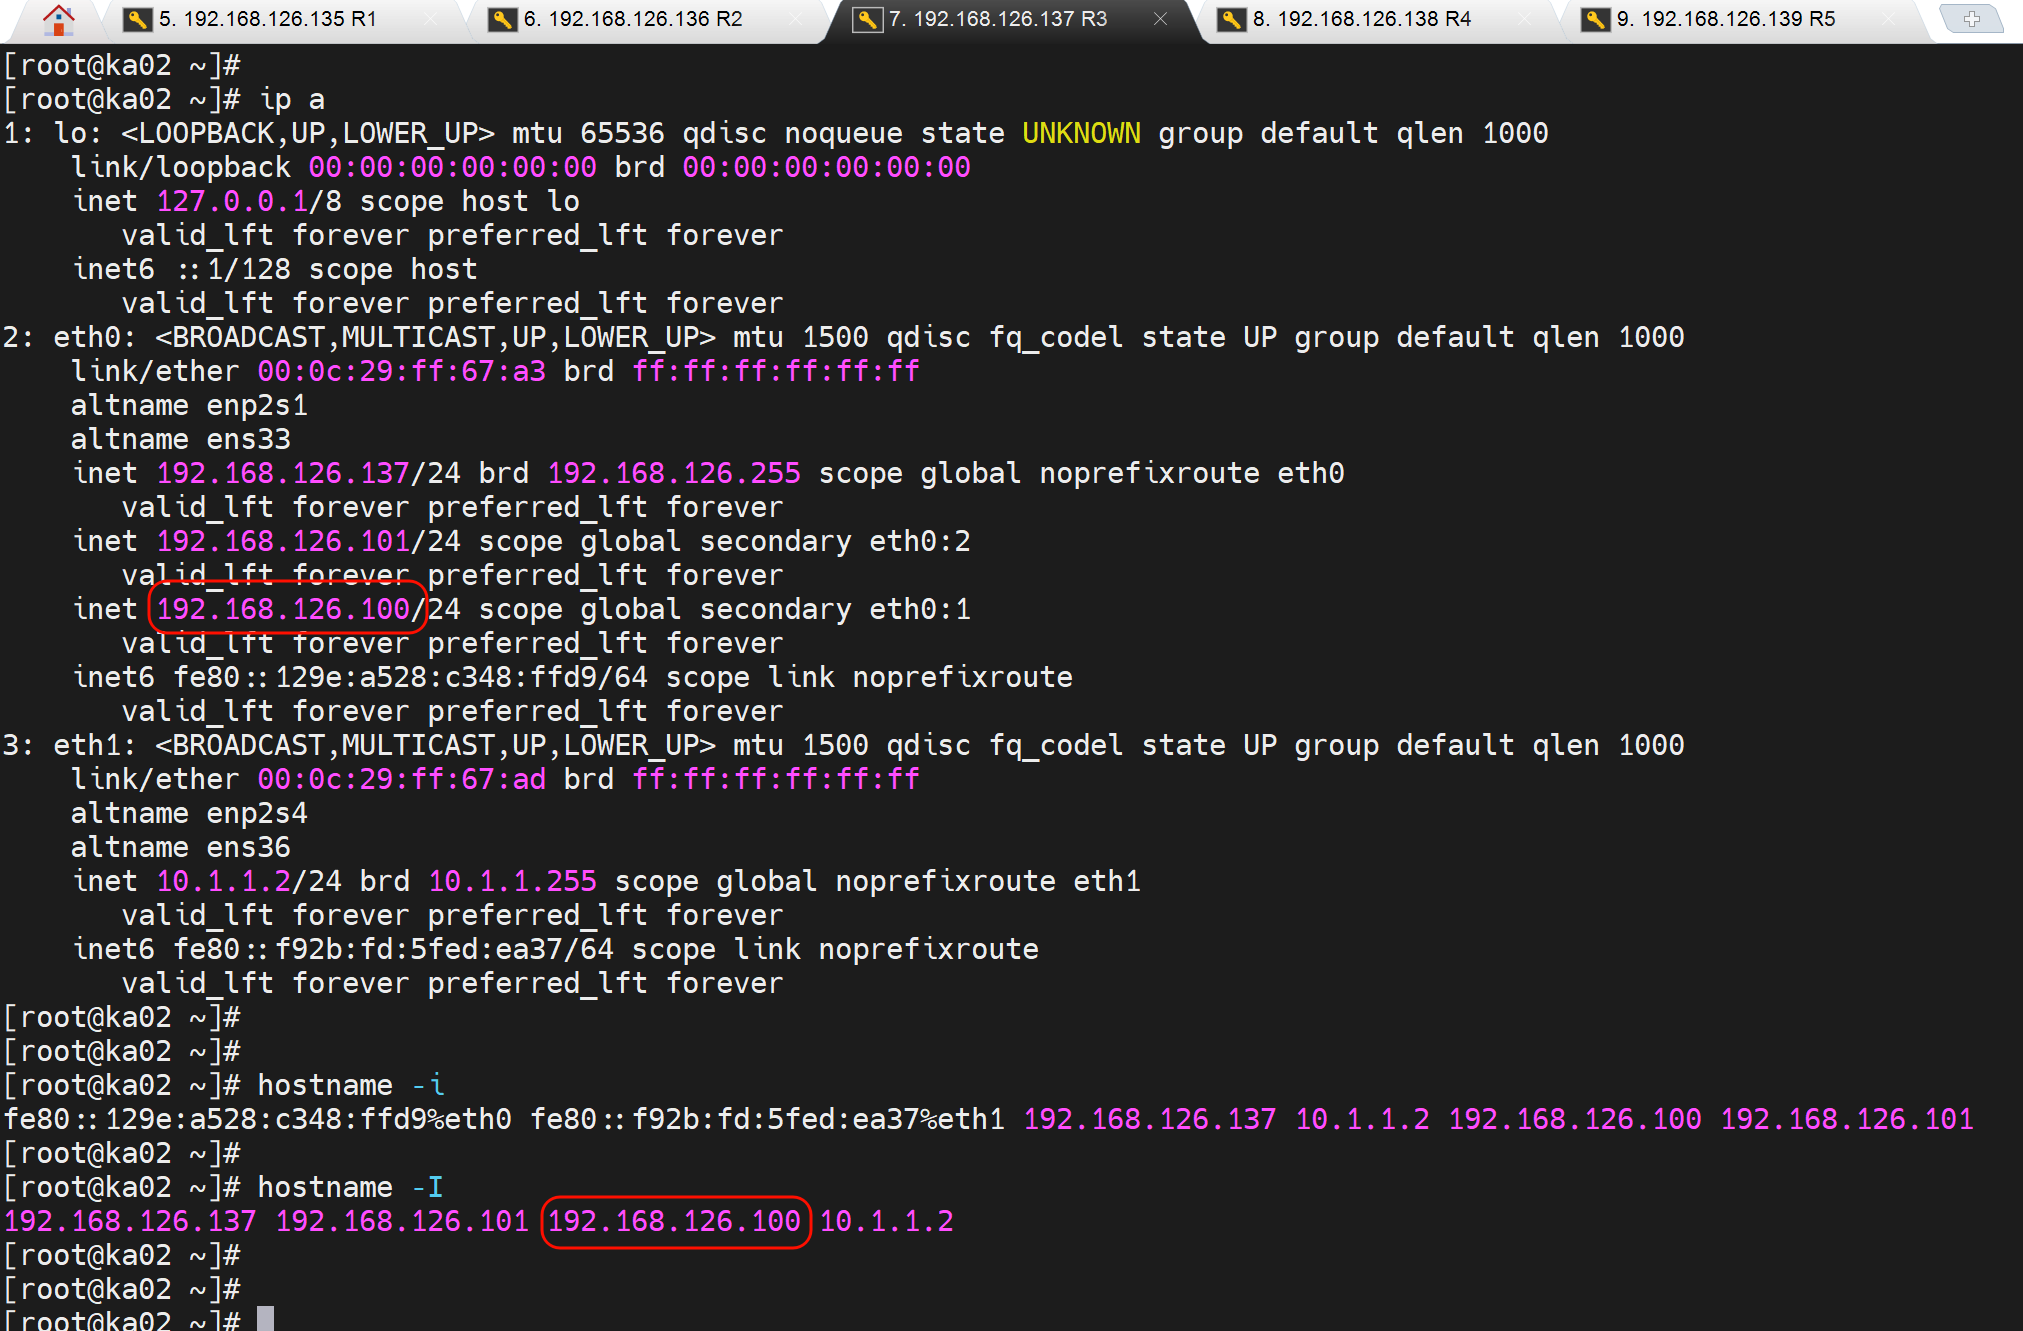The height and width of the screenshot is (1331, 2023).
Task: Click key icon on R5 session tab
Action: [x=1595, y=19]
